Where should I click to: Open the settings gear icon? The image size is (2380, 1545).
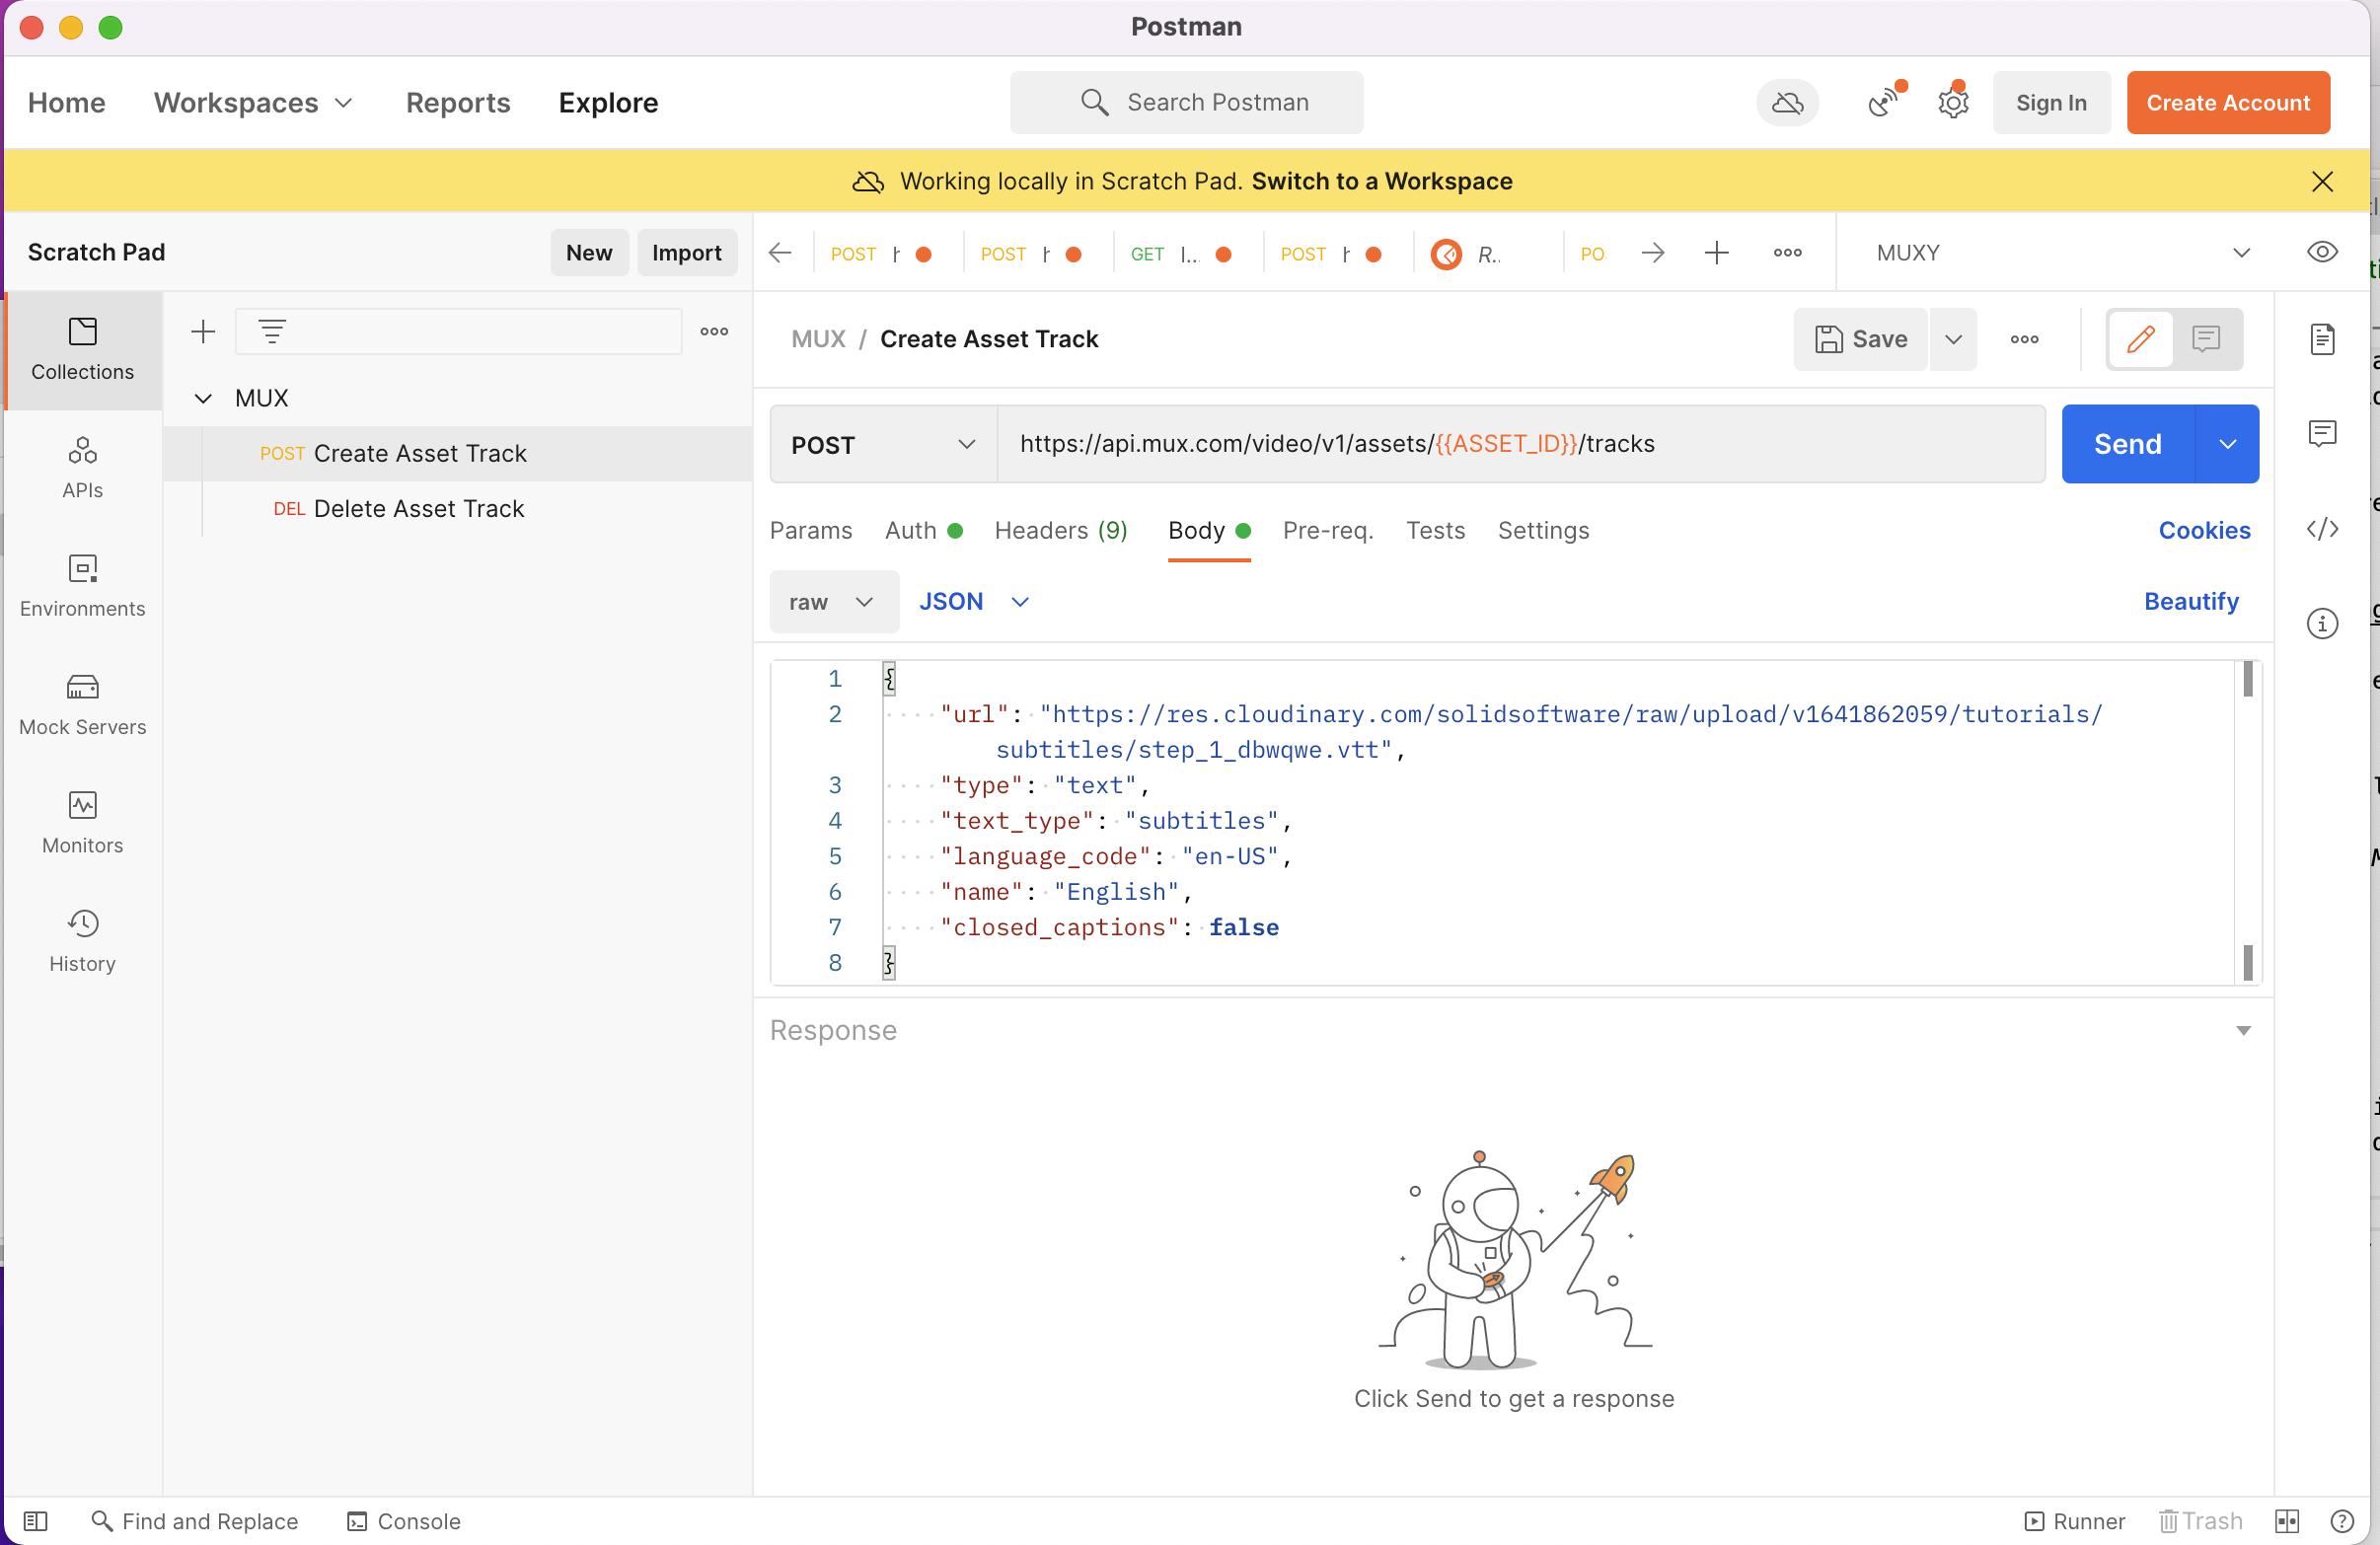(x=1953, y=102)
